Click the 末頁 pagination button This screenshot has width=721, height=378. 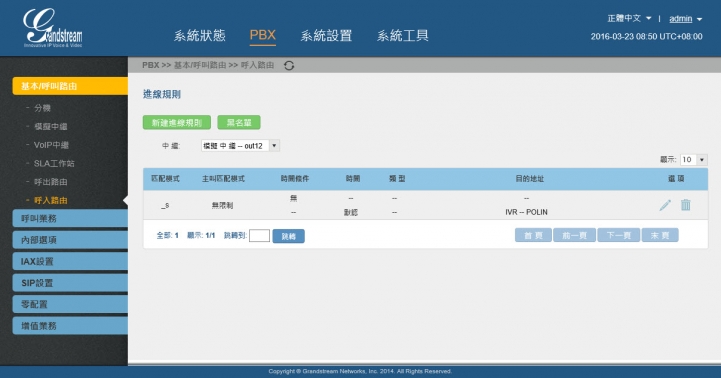(660, 235)
